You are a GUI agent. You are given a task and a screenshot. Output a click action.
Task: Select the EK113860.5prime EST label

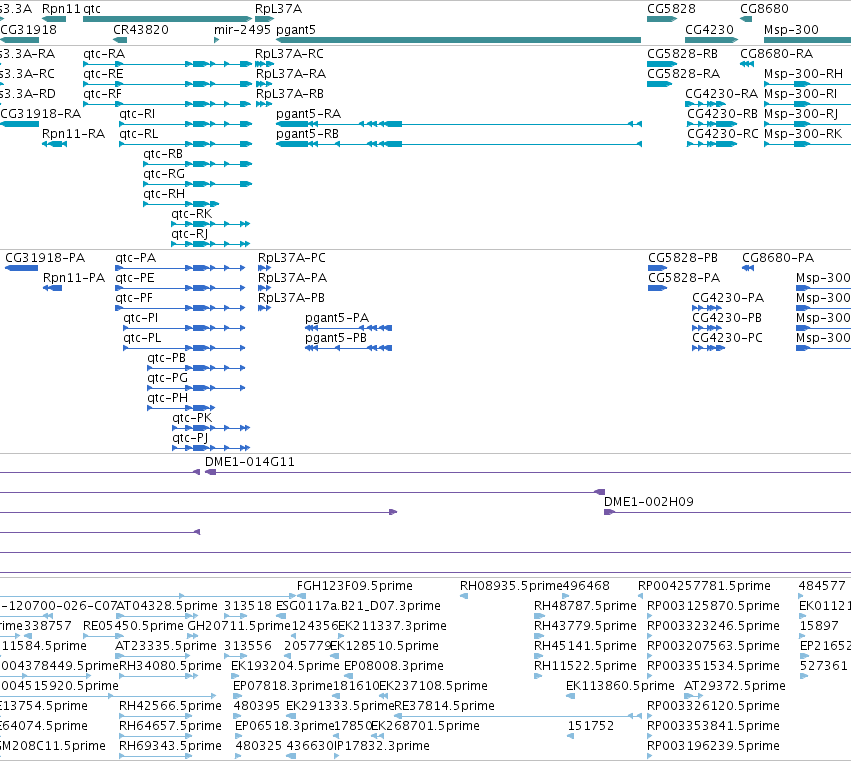620,686
